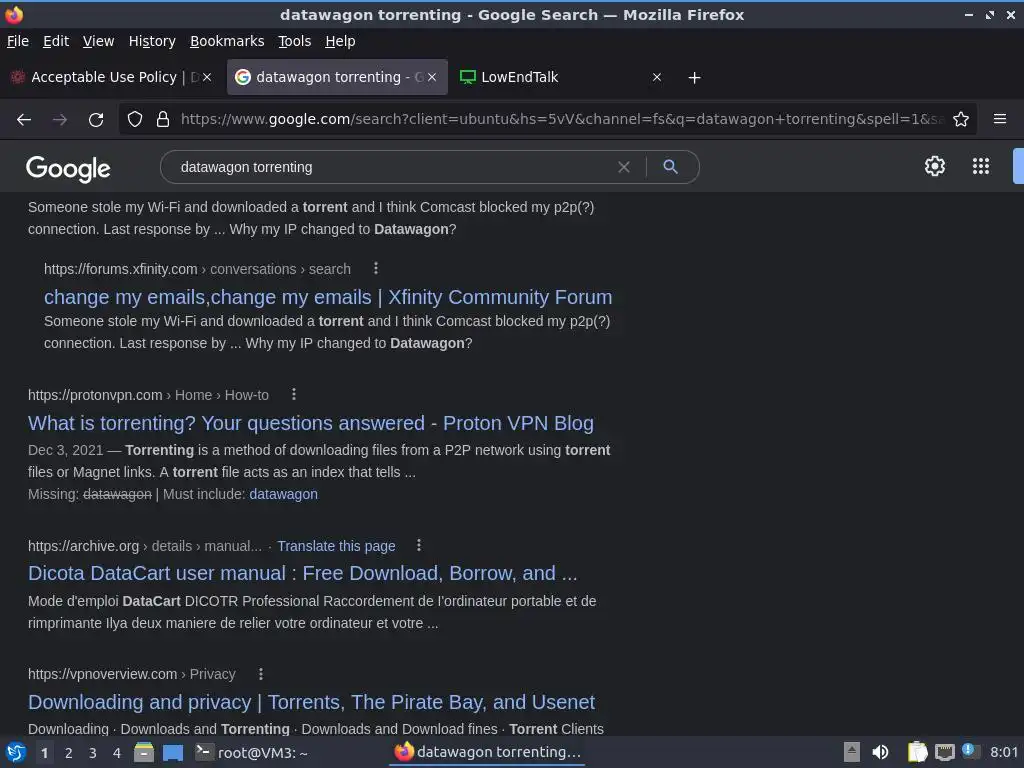Open the History menu

click(152, 41)
